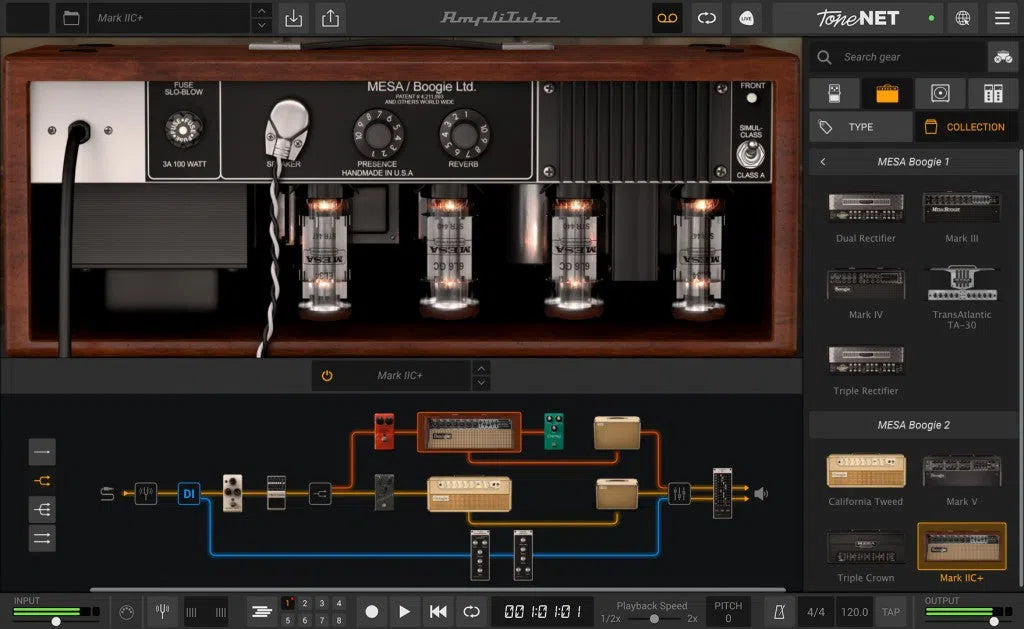
Task: Open the cabinets gear category icon
Action: 940,92
